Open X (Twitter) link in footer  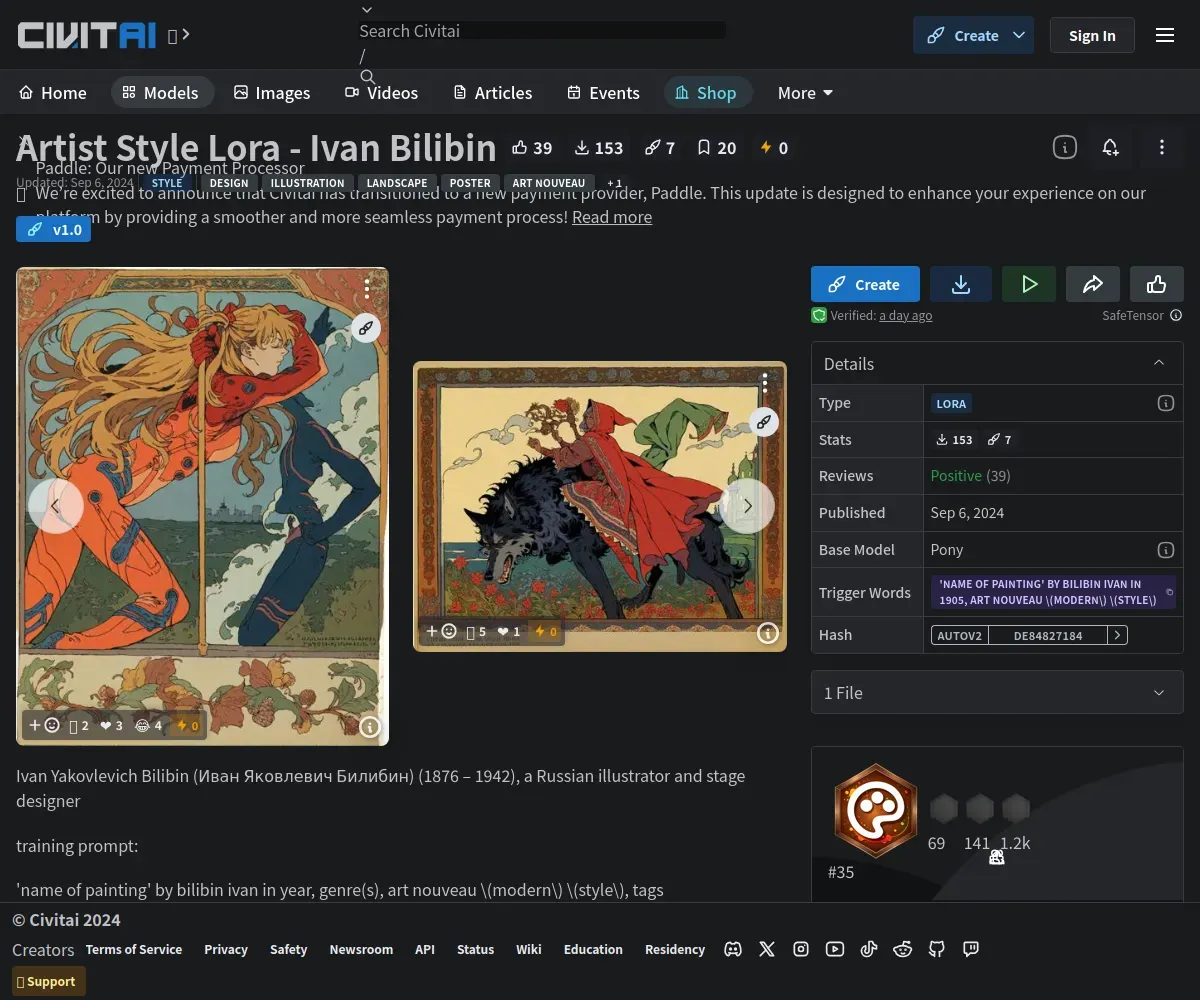(767, 949)
